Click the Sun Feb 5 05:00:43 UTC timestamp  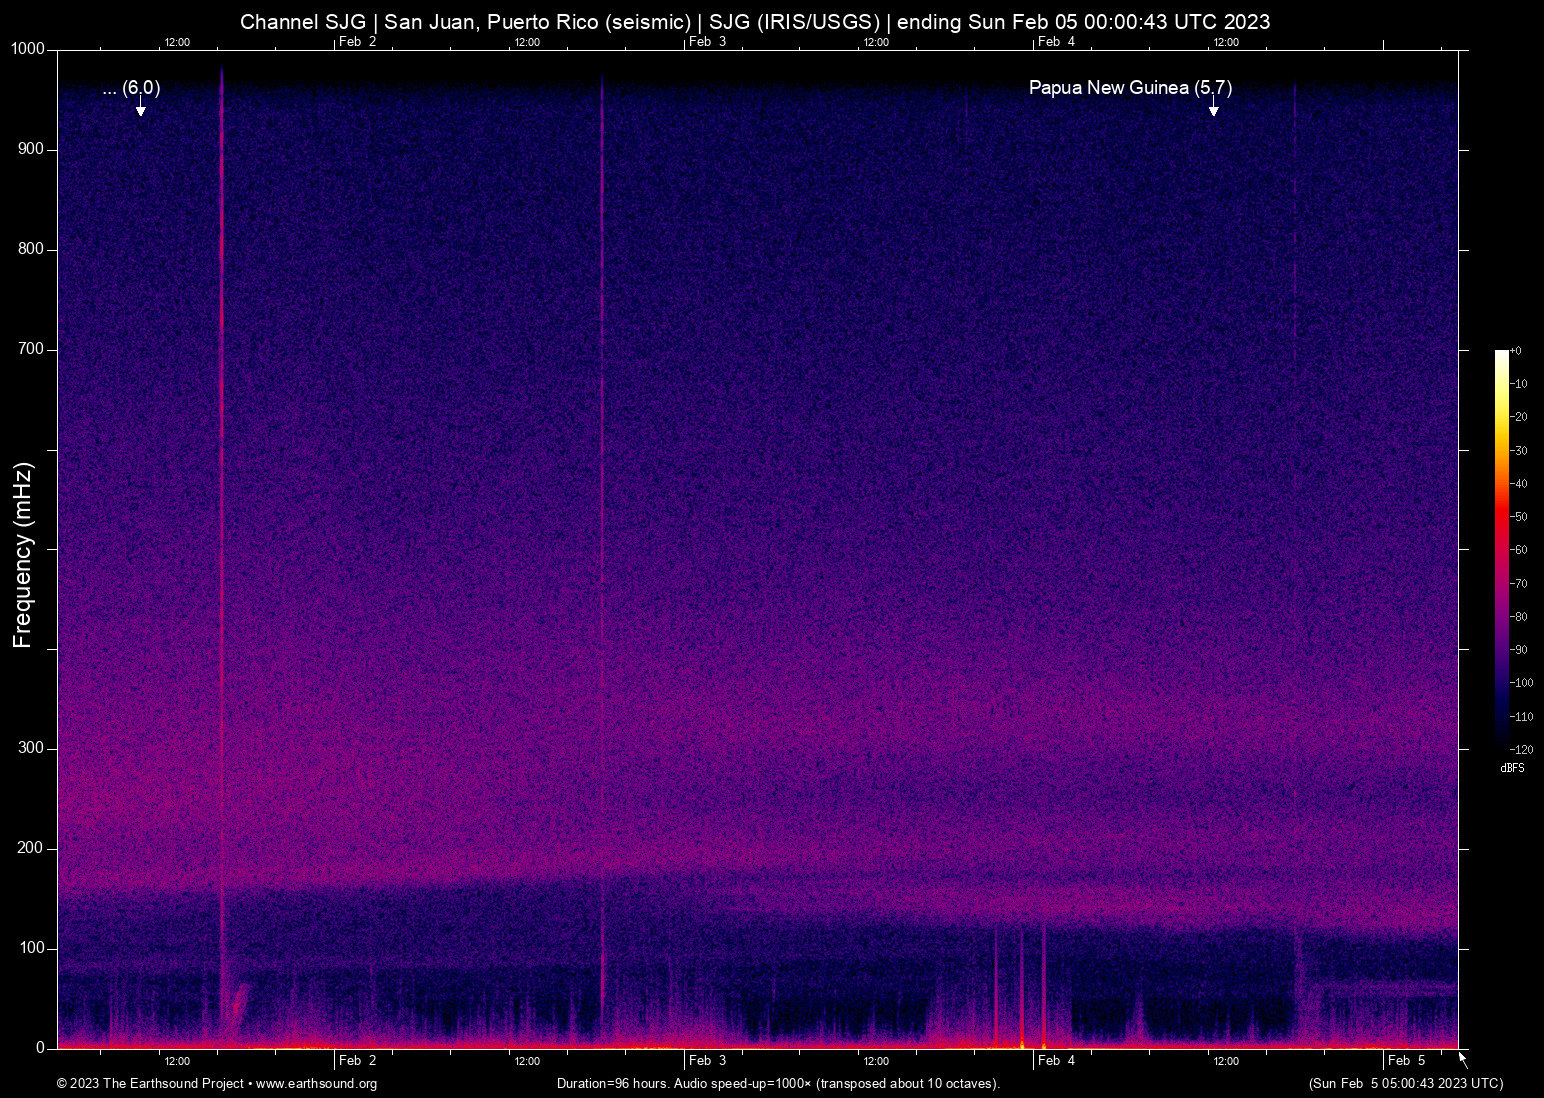coord(1404,1083)
